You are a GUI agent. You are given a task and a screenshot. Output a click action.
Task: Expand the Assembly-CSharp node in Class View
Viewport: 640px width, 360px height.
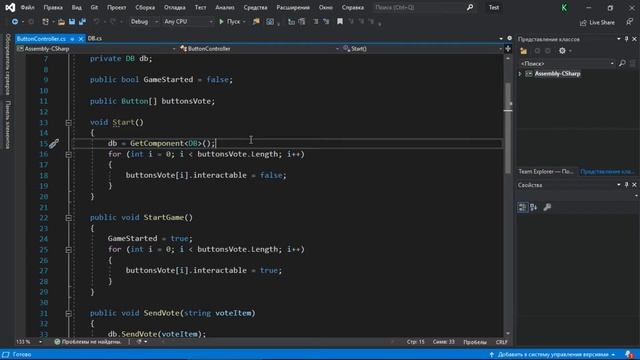click(520, 74)
